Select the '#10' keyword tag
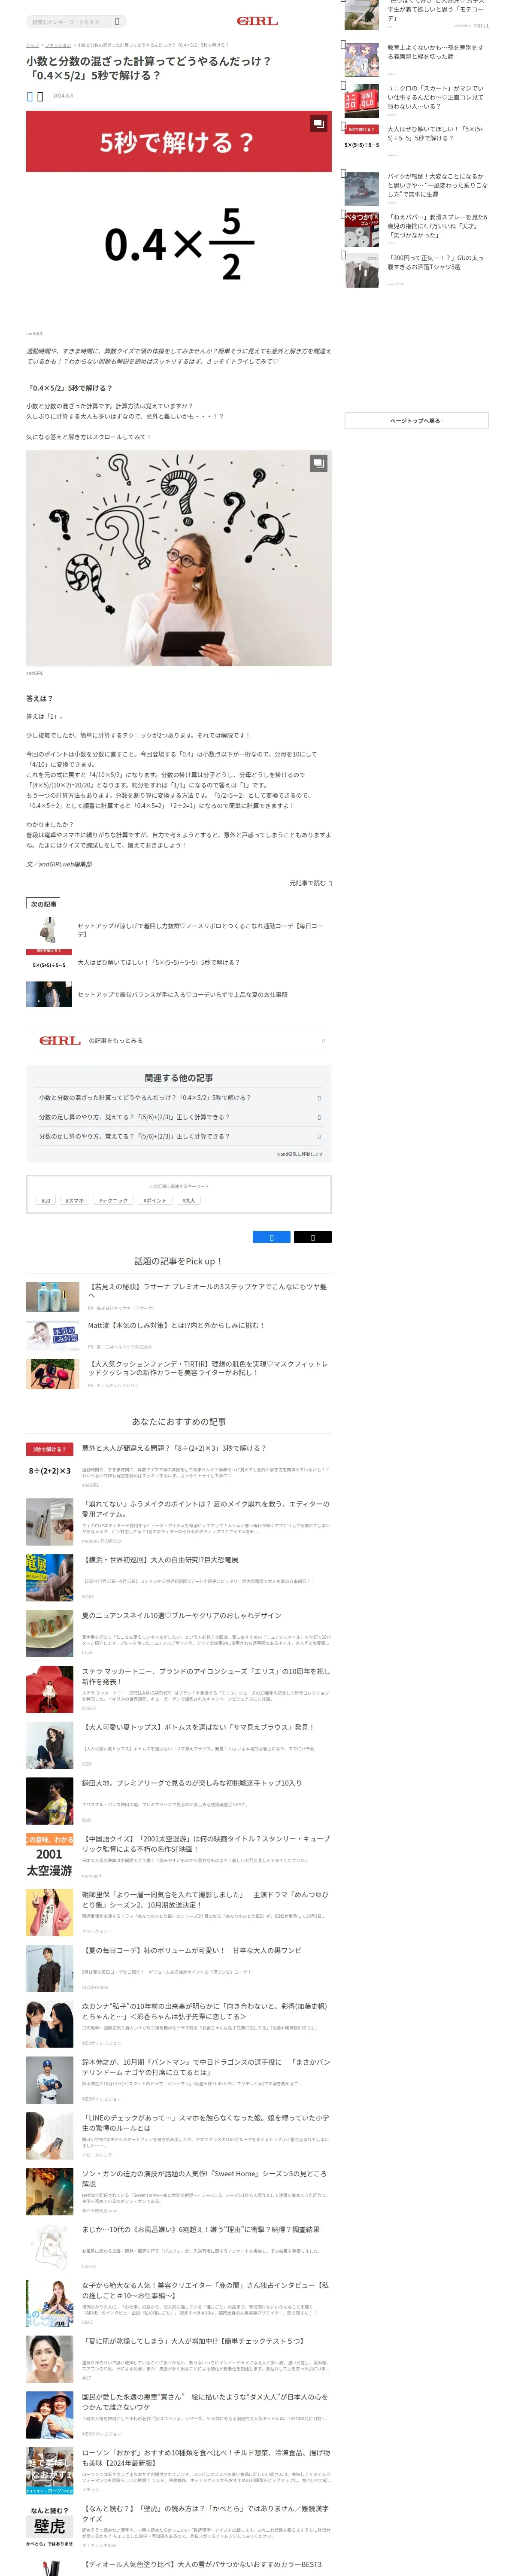Screen dimensions: 515x2576 pyautogui.click(x=45, y=1200)
